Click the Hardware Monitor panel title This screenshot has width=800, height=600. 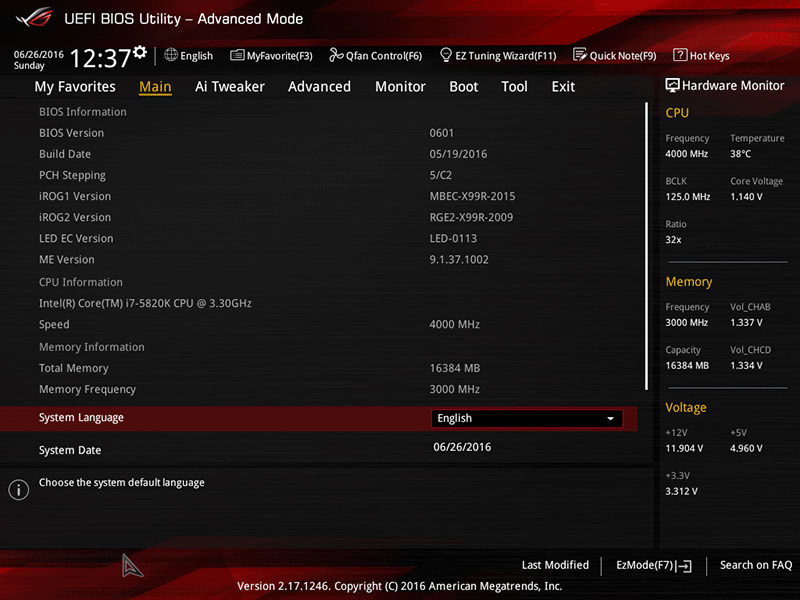pos(733,85)
